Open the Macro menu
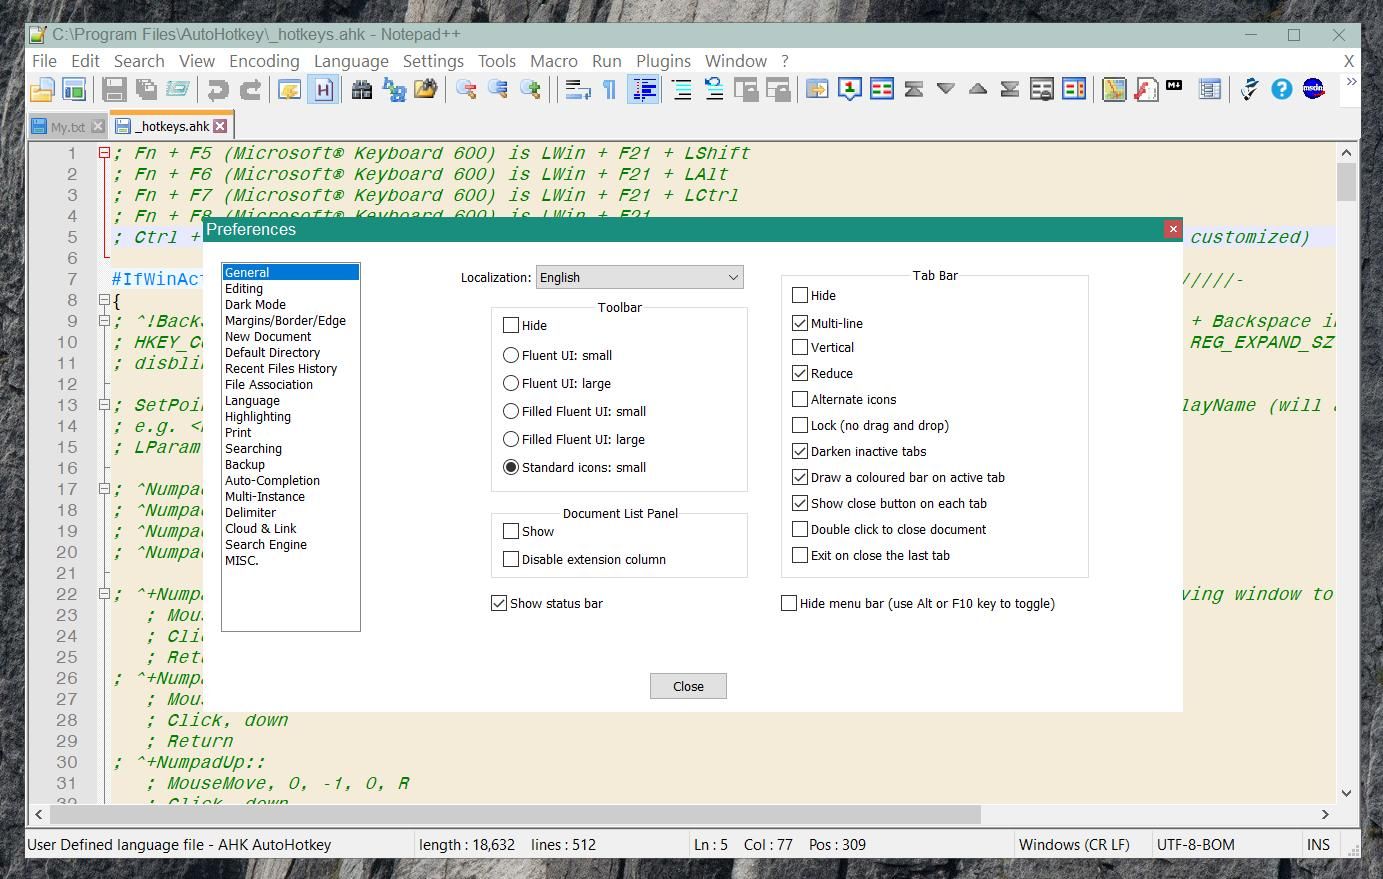 coord(553,61)
